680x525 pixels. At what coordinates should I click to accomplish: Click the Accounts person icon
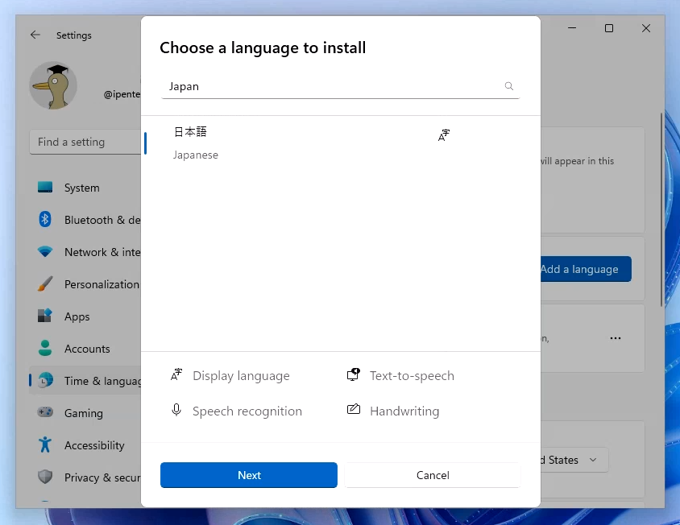click(x=45, y=348)
